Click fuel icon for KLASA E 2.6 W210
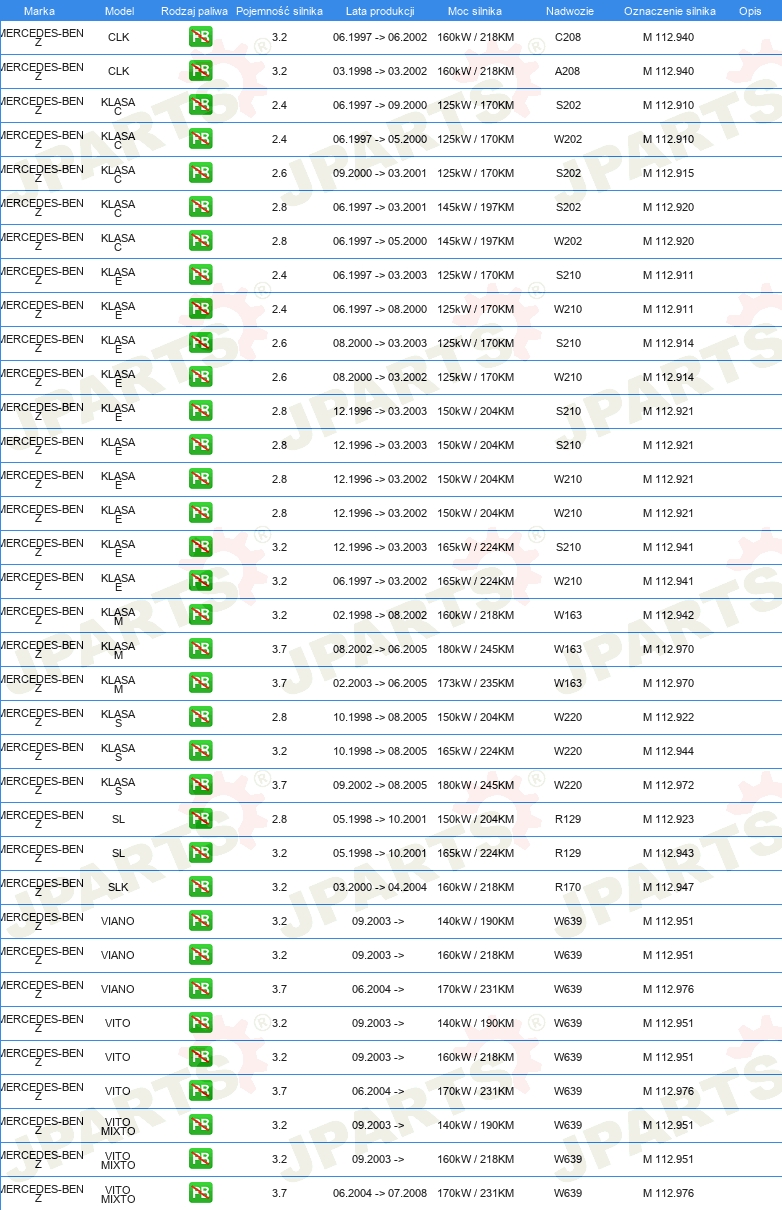Image resolution: width=782 pixels, height=1210 pixels. (200, 378)
